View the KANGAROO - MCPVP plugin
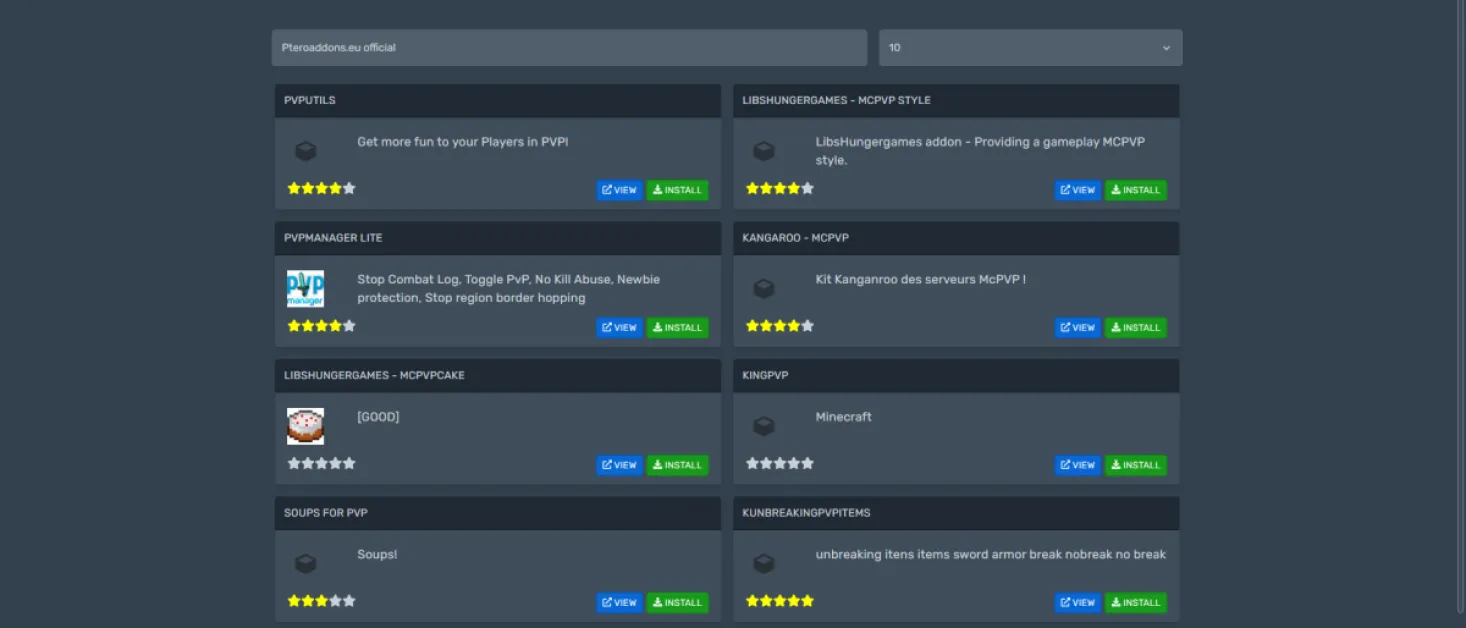 pos(1078,327)
